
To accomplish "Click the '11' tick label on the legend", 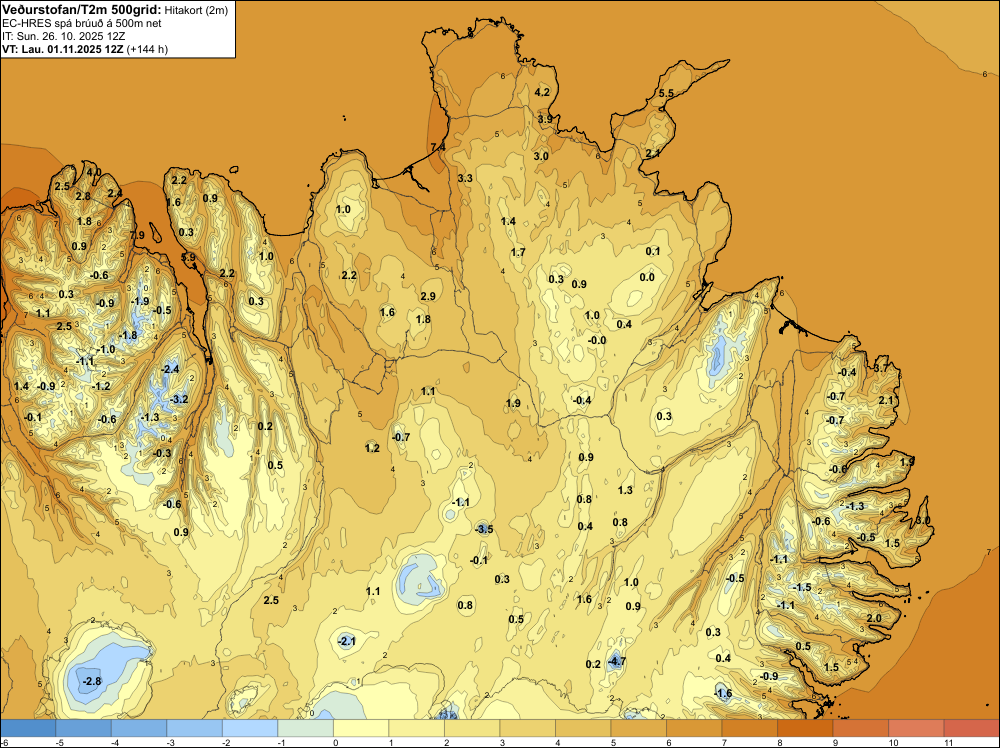I will [x=949, y=743].
